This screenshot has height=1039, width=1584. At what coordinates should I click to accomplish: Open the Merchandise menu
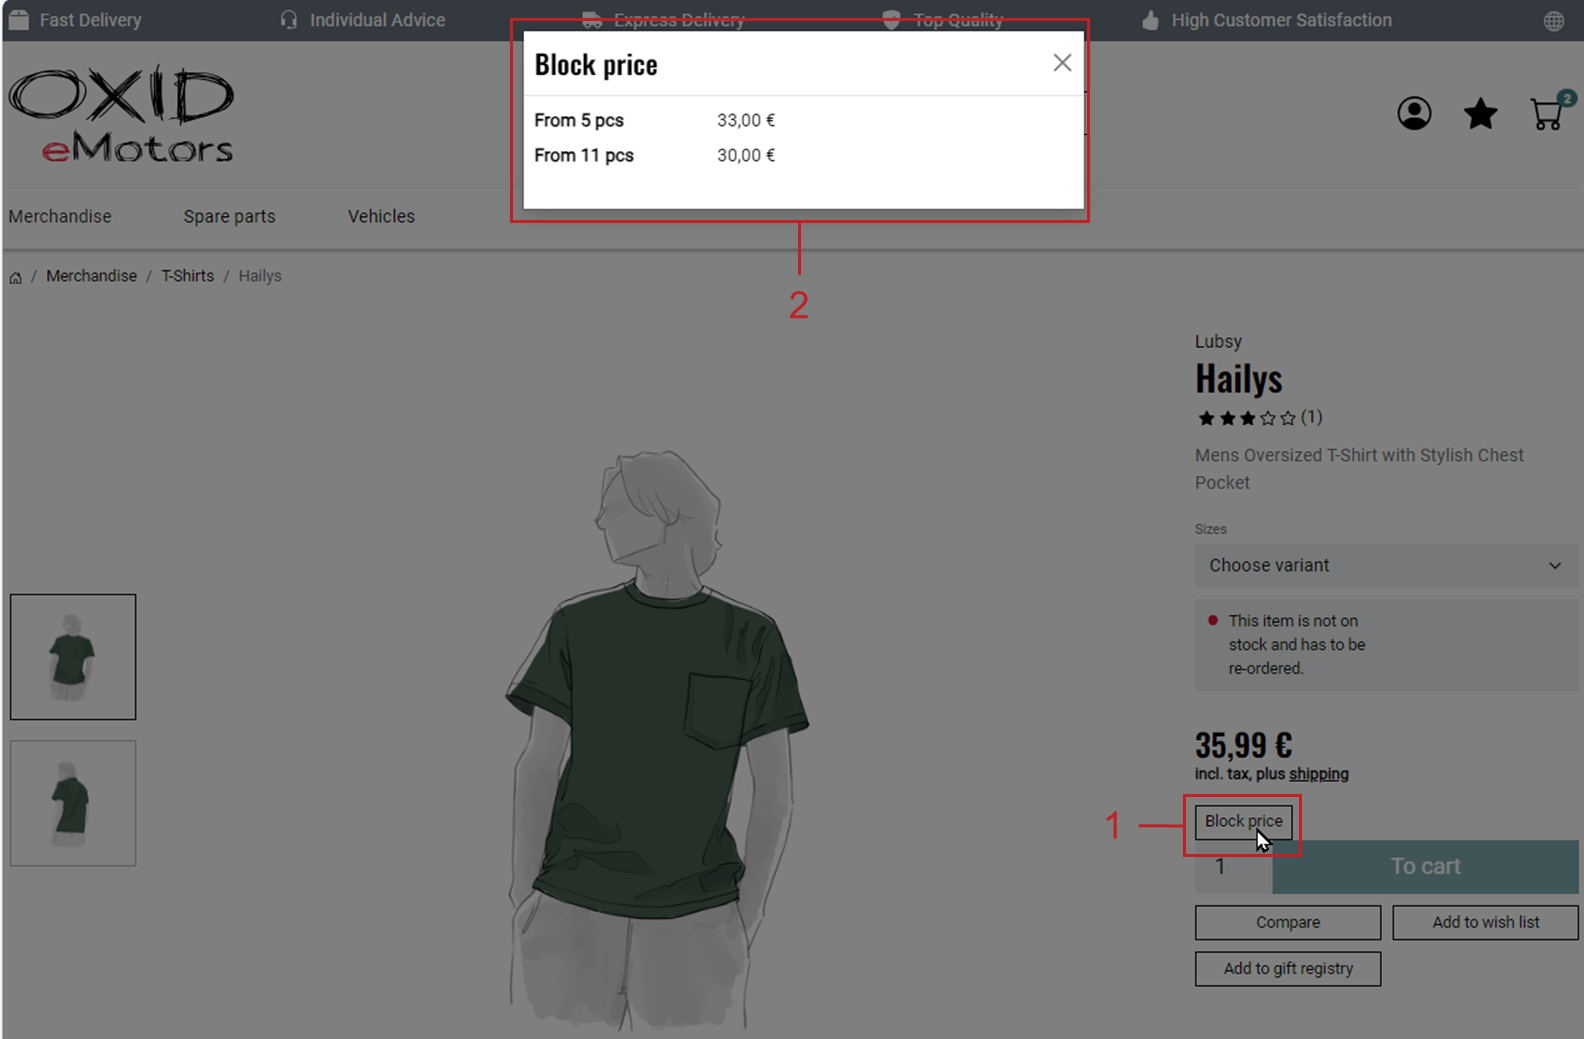tap(60, 216)
